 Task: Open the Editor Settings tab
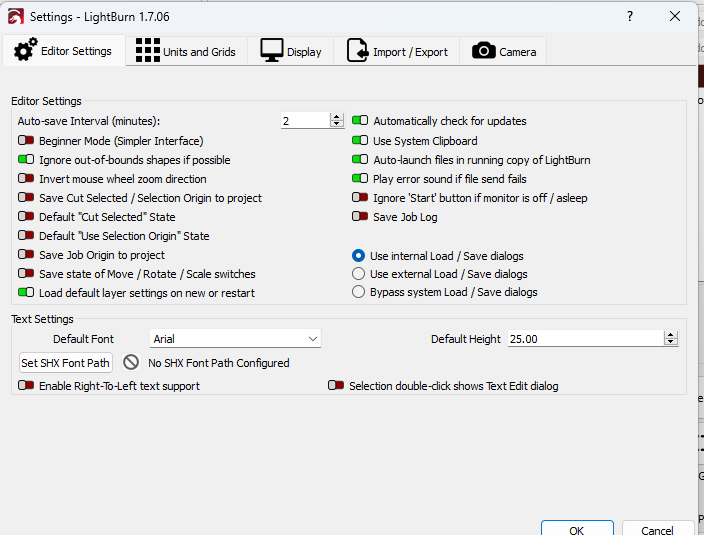63,51
